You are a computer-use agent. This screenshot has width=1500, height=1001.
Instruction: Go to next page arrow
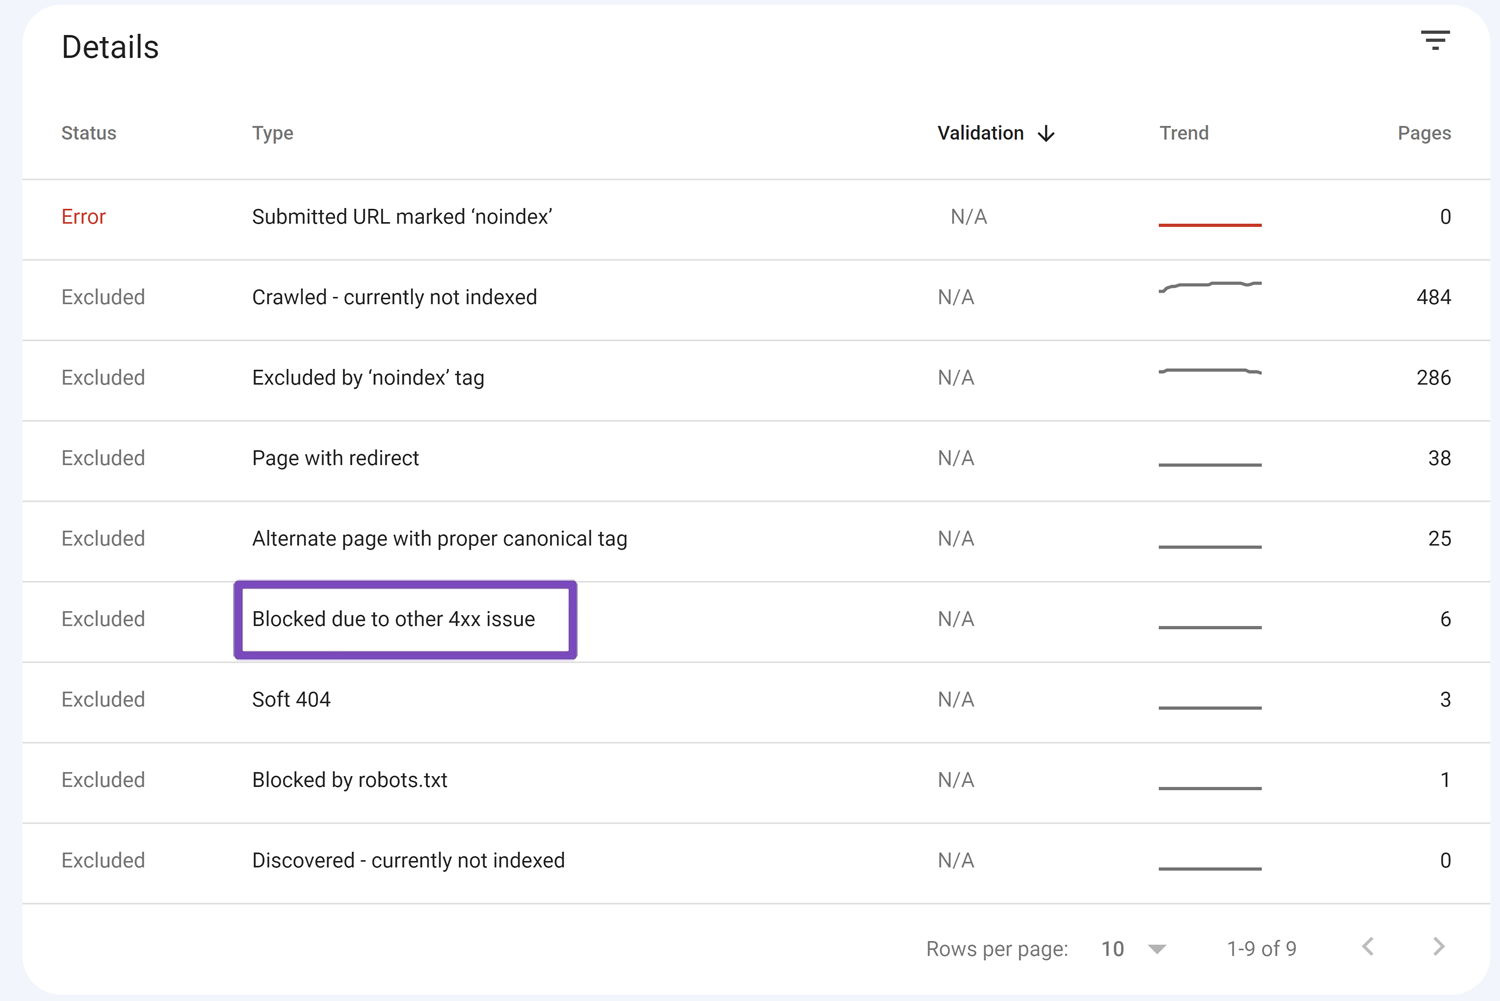tap(1438, 947)
